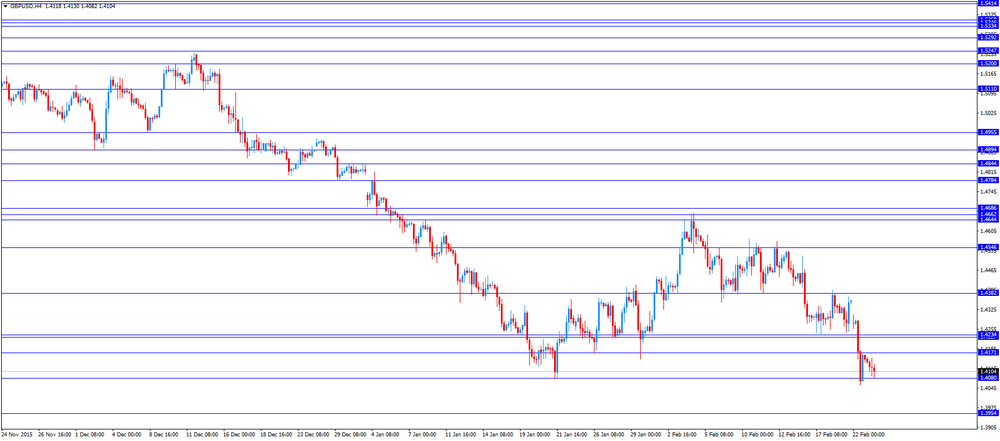Click the 1.4045 price scale value
The height and width of the screenshot is (441, 1000).
tap(987, 388)
